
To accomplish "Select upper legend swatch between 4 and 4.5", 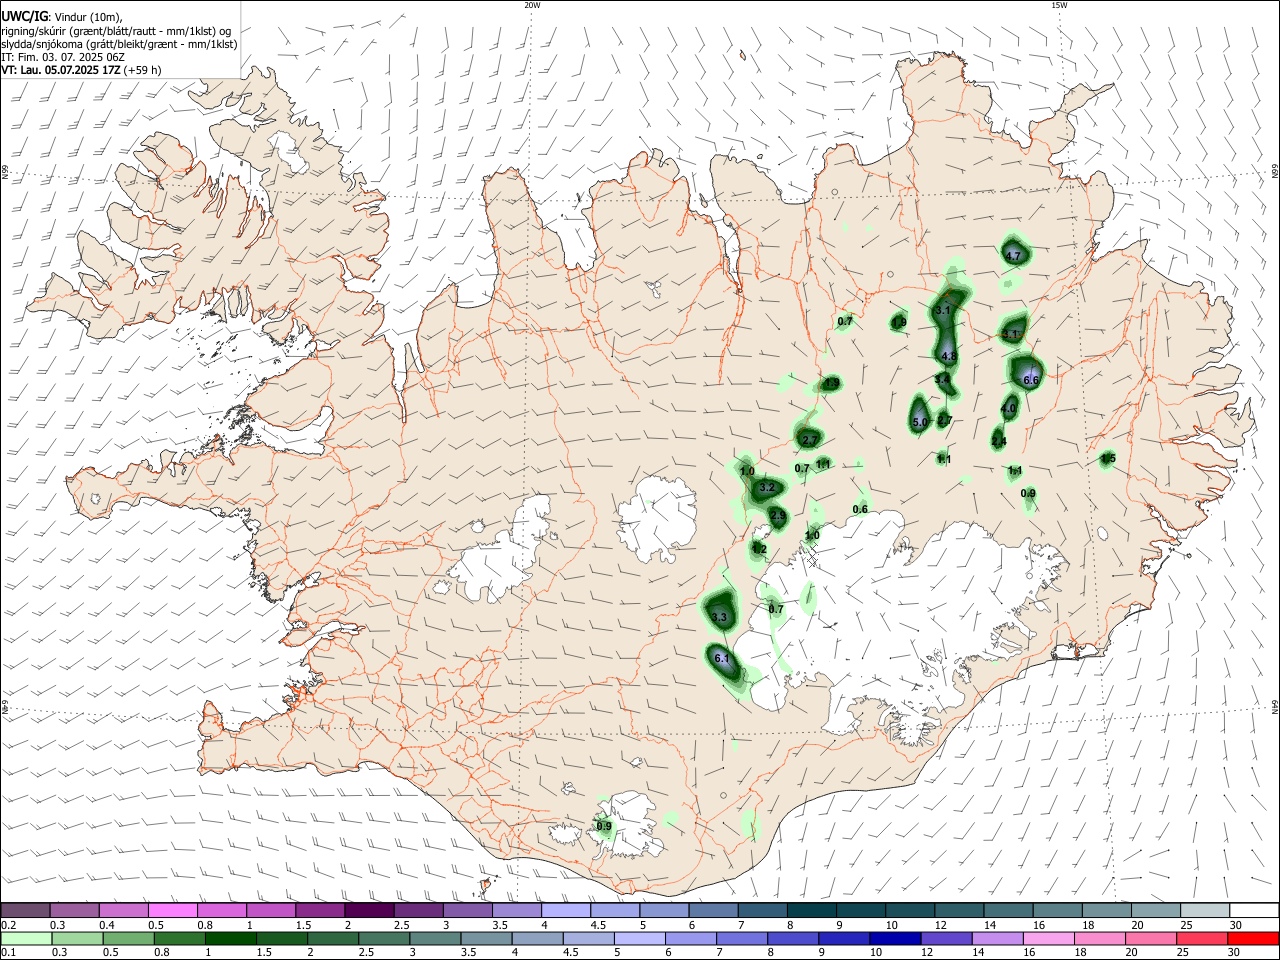I will pos(566,910).
